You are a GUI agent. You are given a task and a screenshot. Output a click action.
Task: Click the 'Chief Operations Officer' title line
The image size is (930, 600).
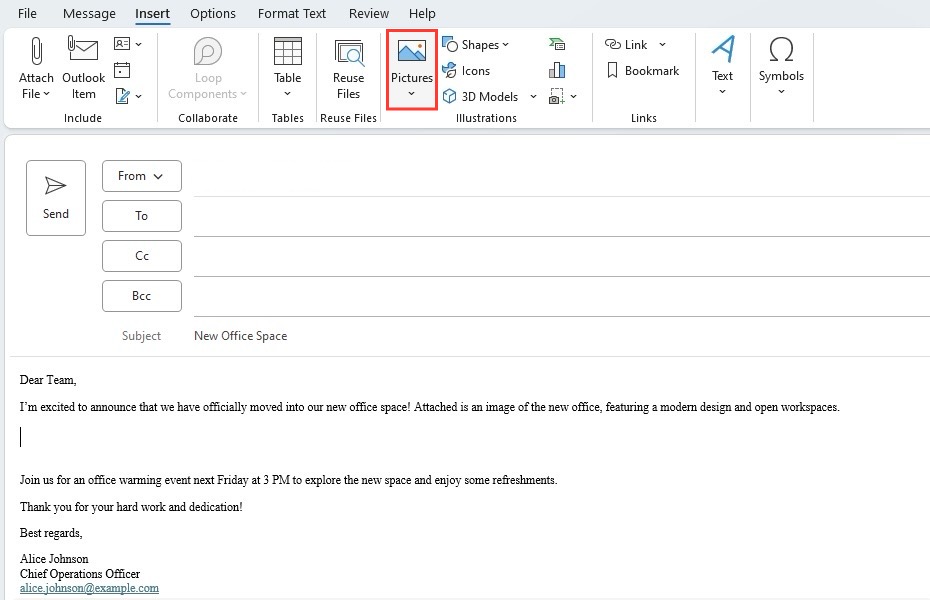click(80, 574)
